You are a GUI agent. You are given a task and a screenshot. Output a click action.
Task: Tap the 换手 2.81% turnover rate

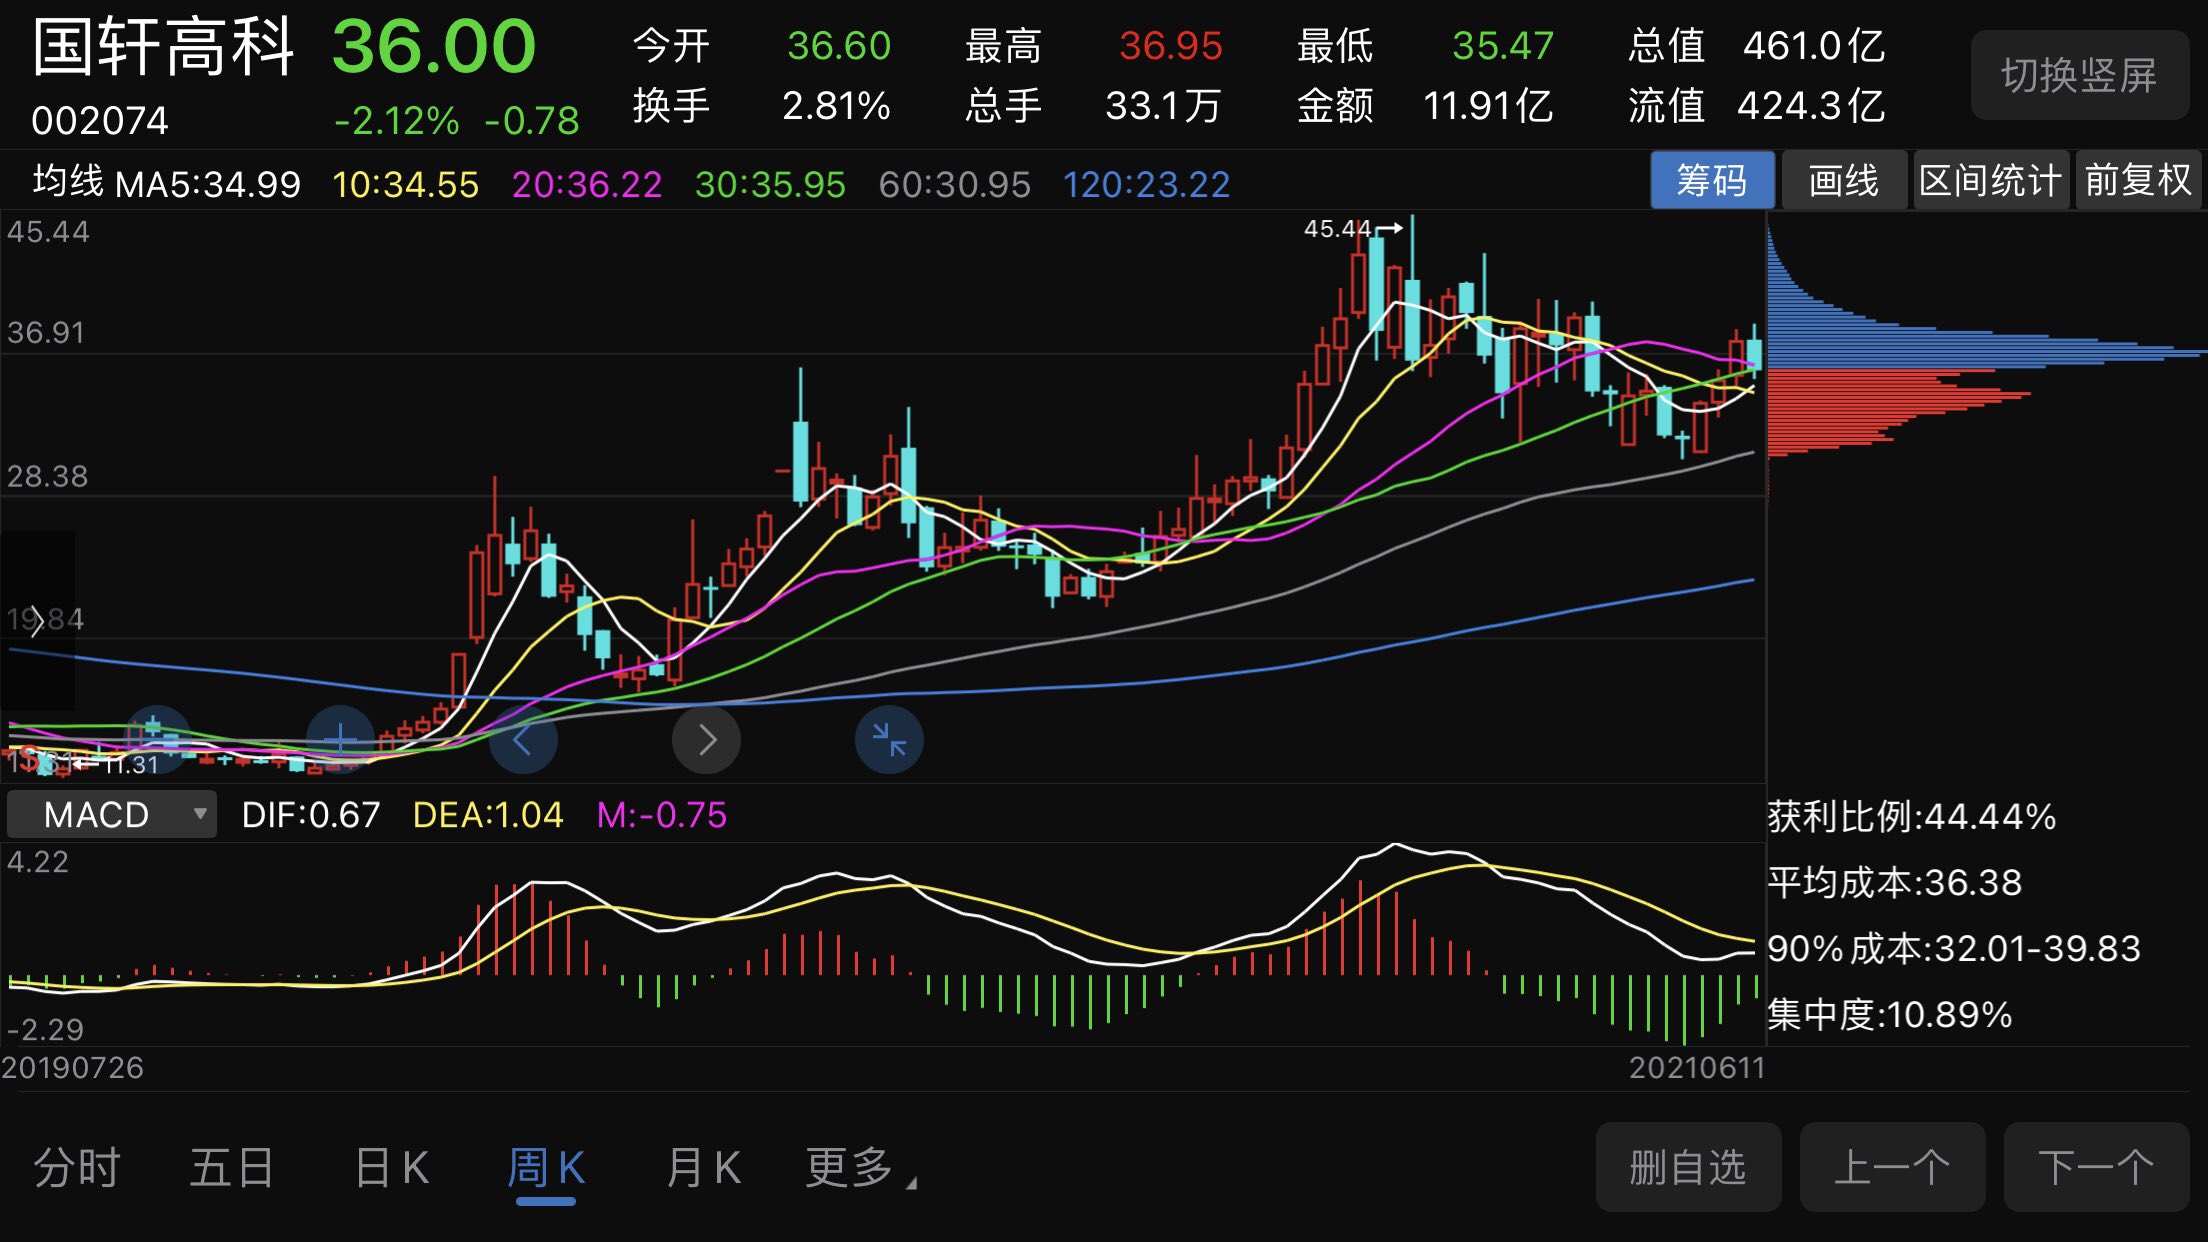(x=836, y=106)
